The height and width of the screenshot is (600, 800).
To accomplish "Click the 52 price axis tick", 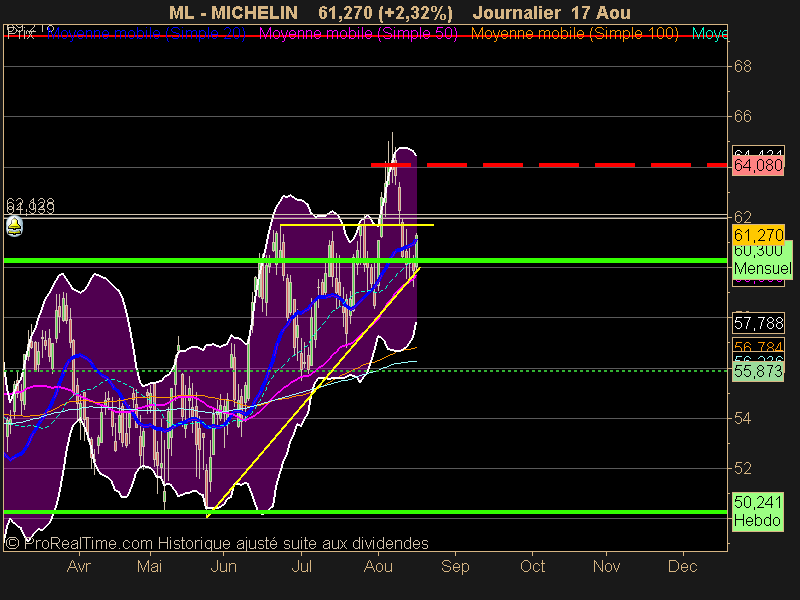I will (x=742, y=468).
